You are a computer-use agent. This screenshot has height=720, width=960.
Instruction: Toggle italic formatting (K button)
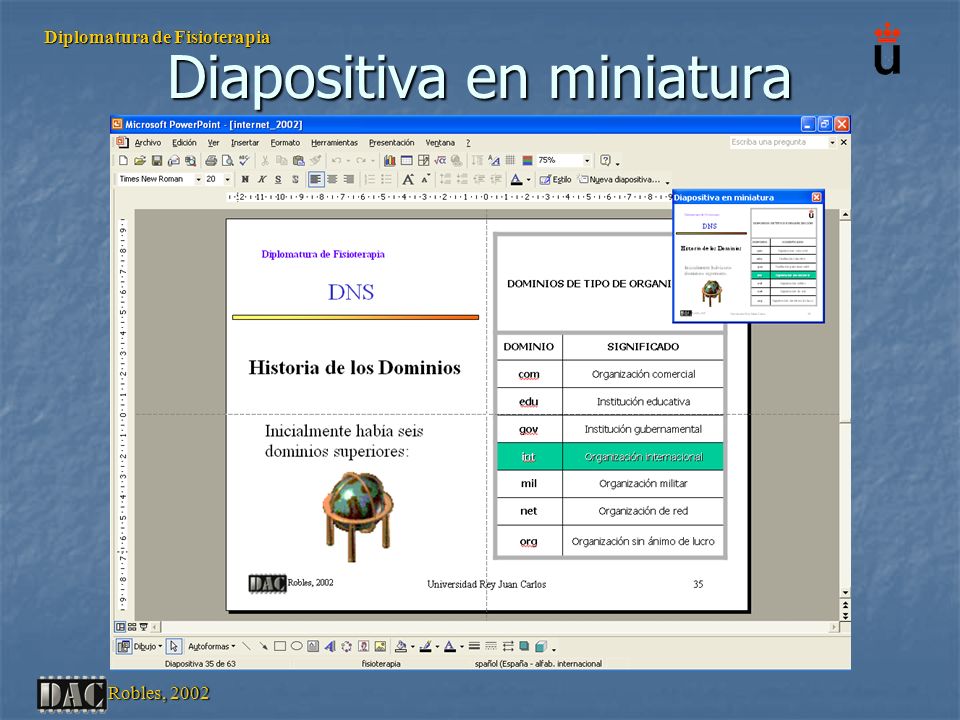coord(262,179)
